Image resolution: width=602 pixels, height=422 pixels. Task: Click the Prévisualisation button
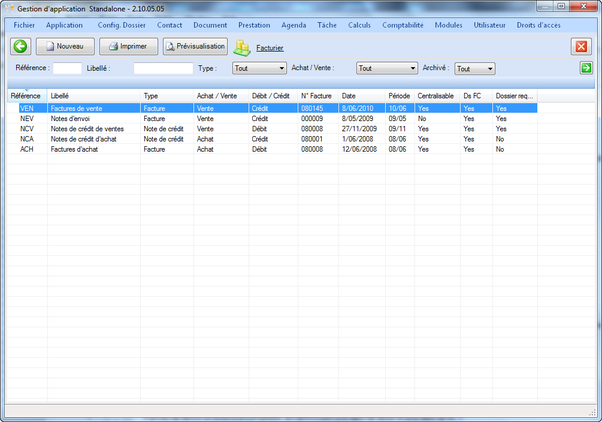coord(195,46)
